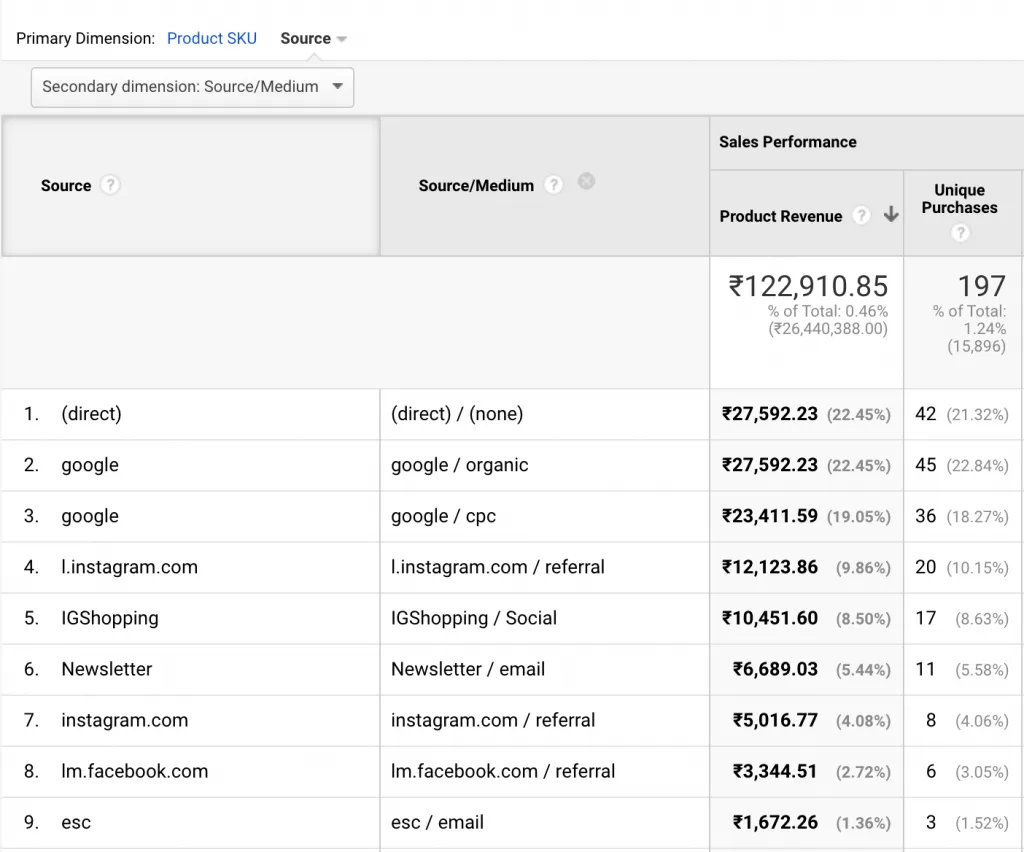Screen dimensions: 1024x852
Task: Sort by the Unique Purchases column header
Action: tap(959, 198)
